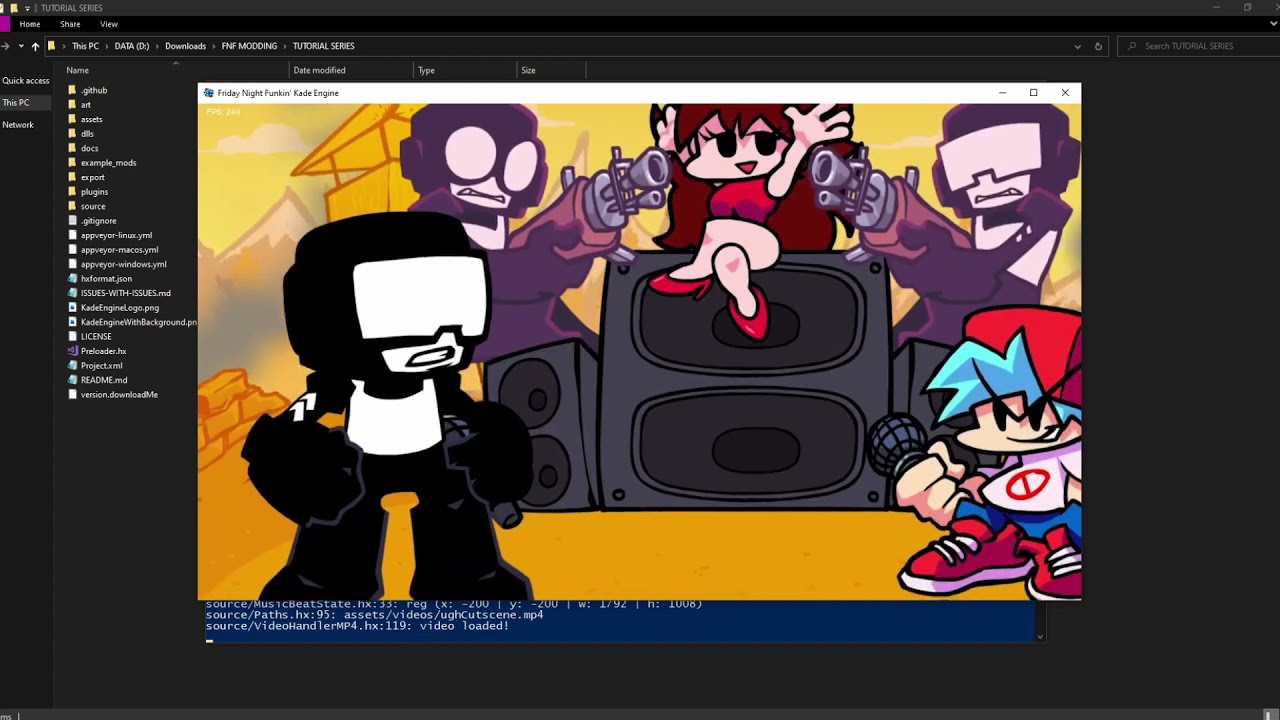Open the purple File menu tab
1280x720 pixels.
(x=4, y=24)
